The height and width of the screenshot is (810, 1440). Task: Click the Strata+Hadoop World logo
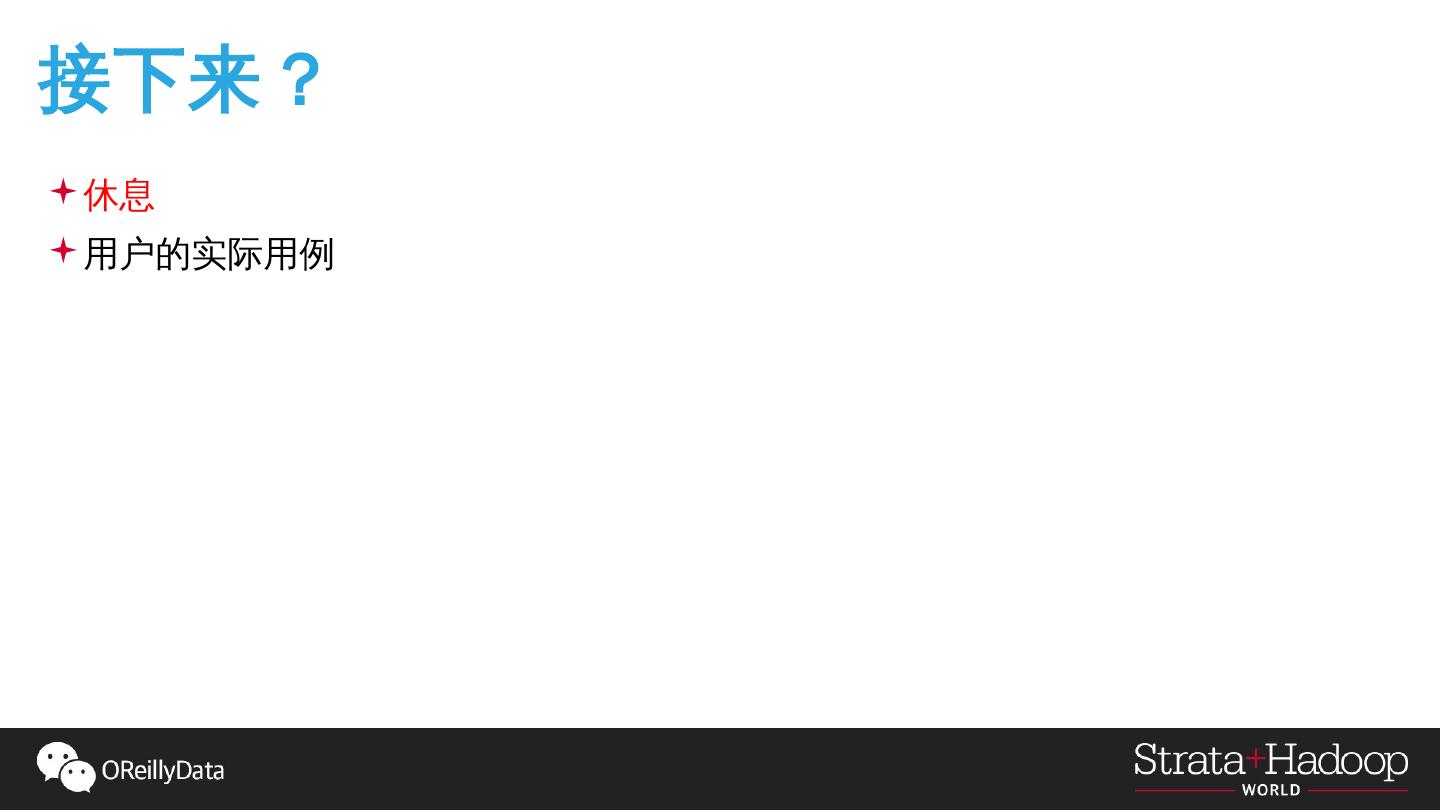tap(1270, 768)
